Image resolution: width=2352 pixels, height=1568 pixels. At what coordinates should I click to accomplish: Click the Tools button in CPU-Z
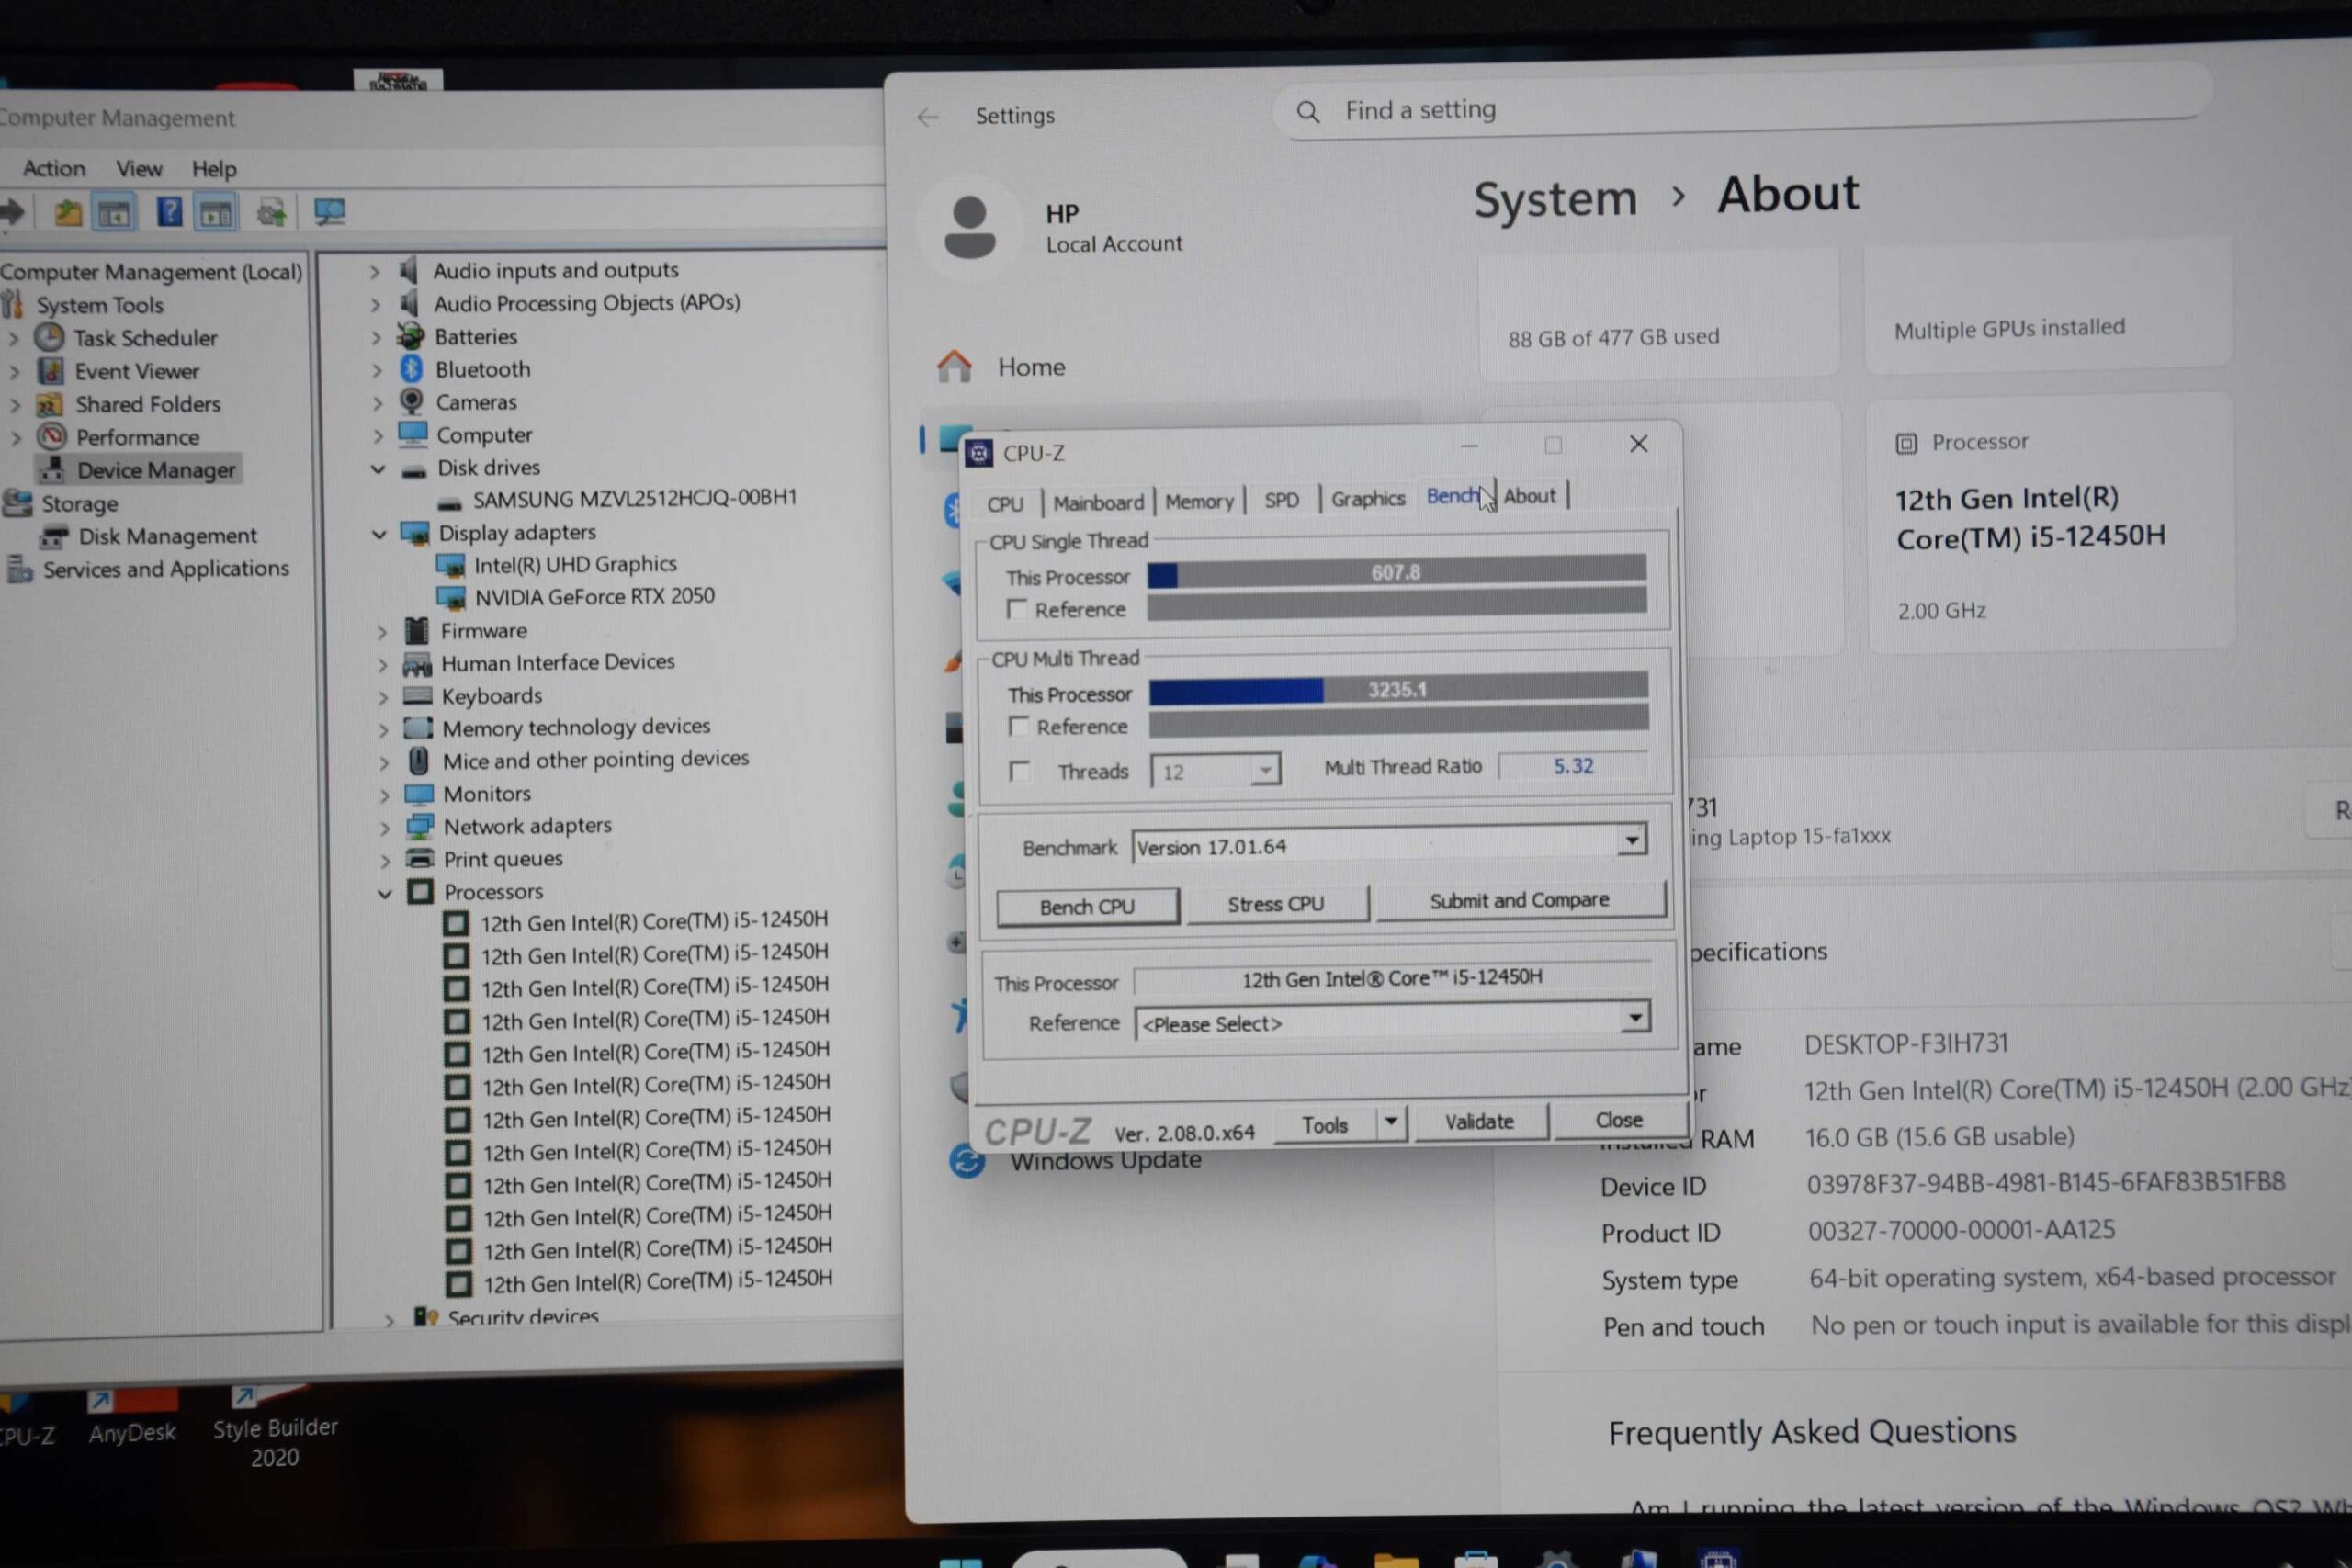1325,1125
